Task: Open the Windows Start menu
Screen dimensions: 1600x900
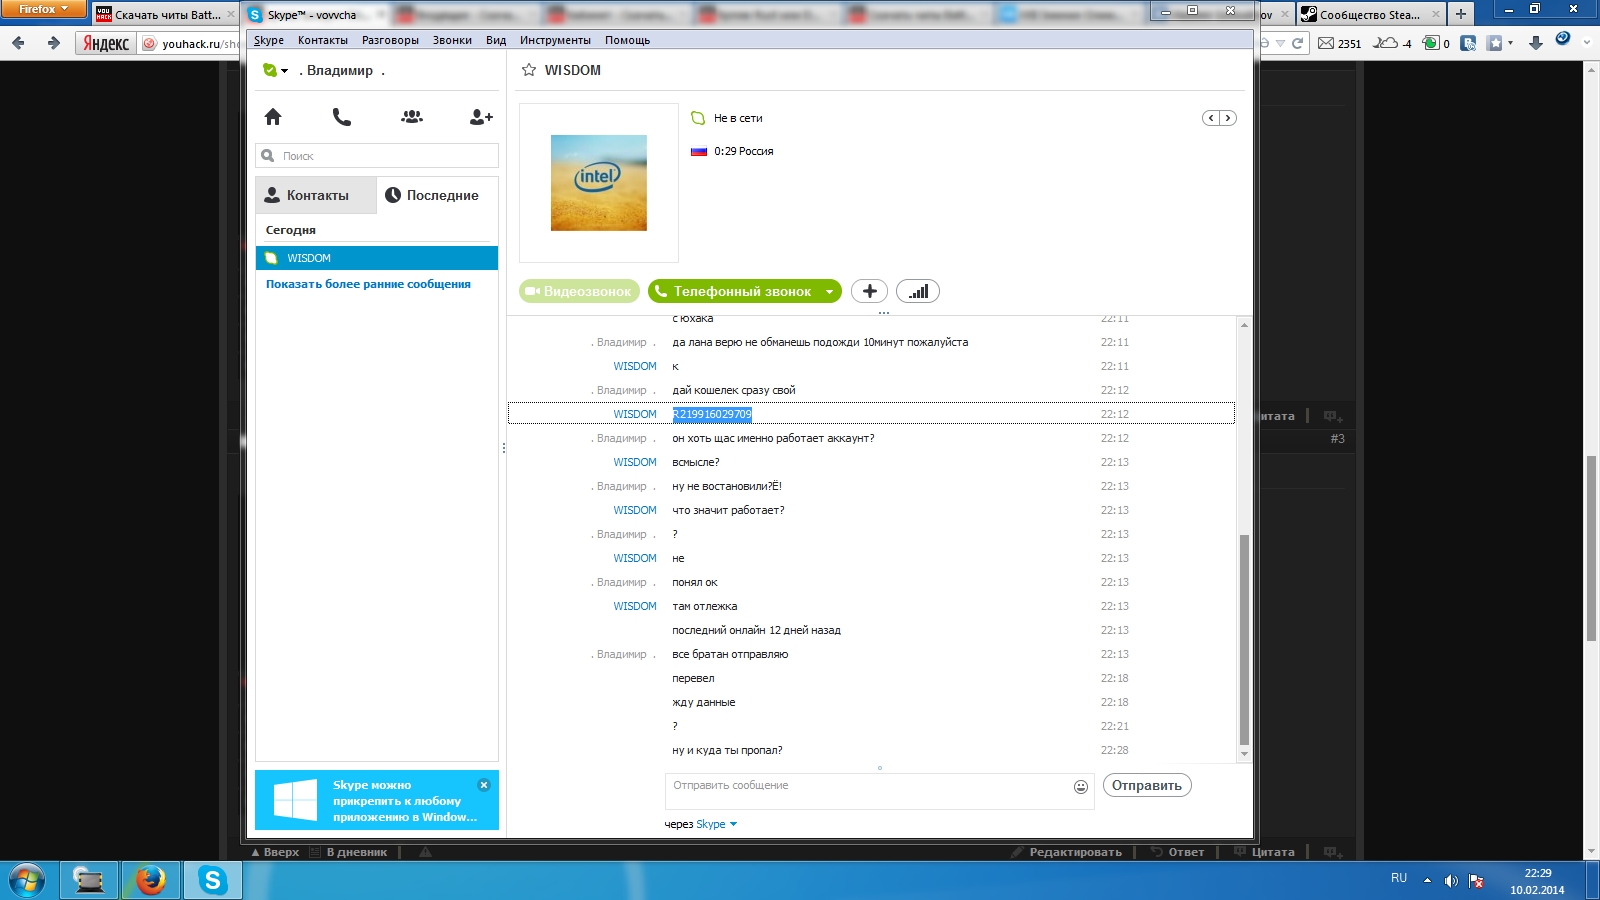Action: coord(27,881)
